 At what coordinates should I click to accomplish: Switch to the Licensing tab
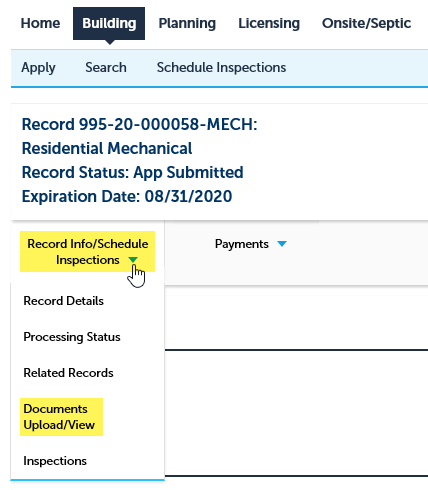pos(269,23)
